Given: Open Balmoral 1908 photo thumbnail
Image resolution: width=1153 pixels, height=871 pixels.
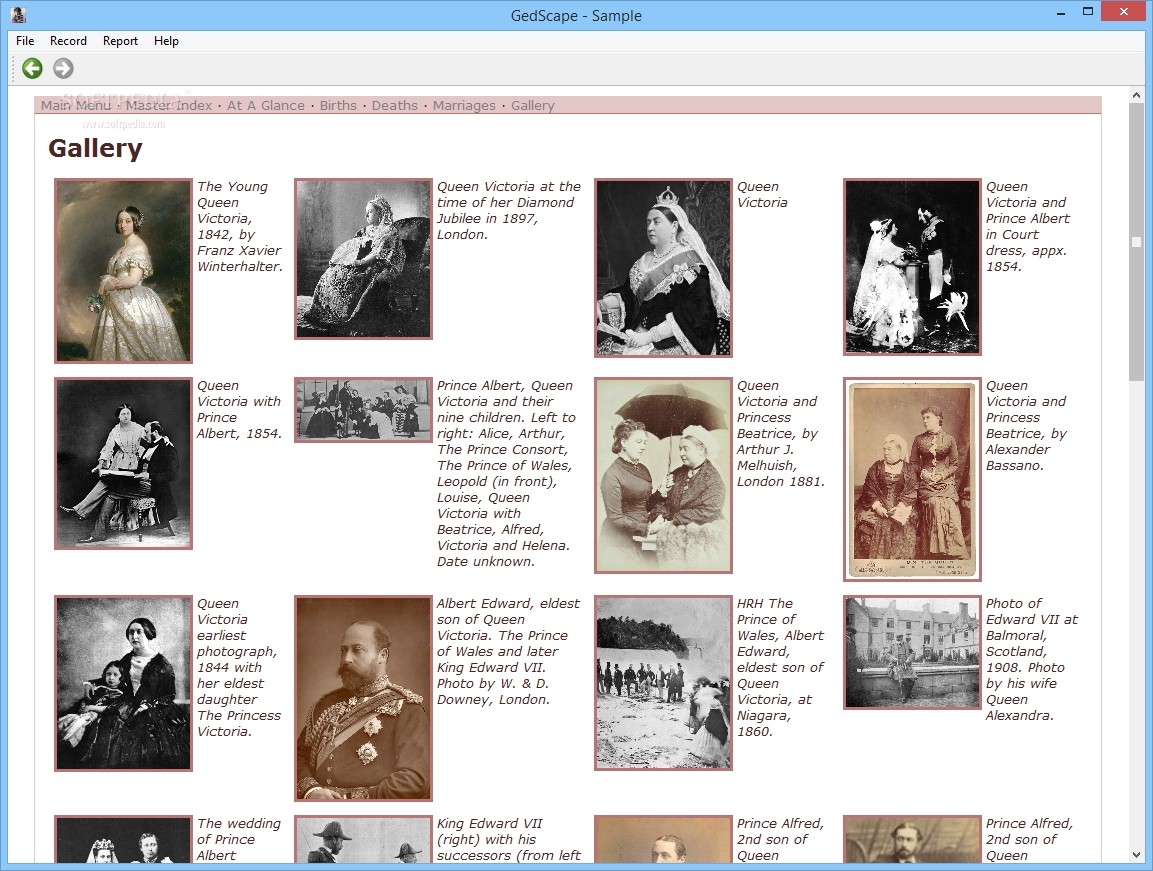Looking at the screenshot, I should [912, 653].
